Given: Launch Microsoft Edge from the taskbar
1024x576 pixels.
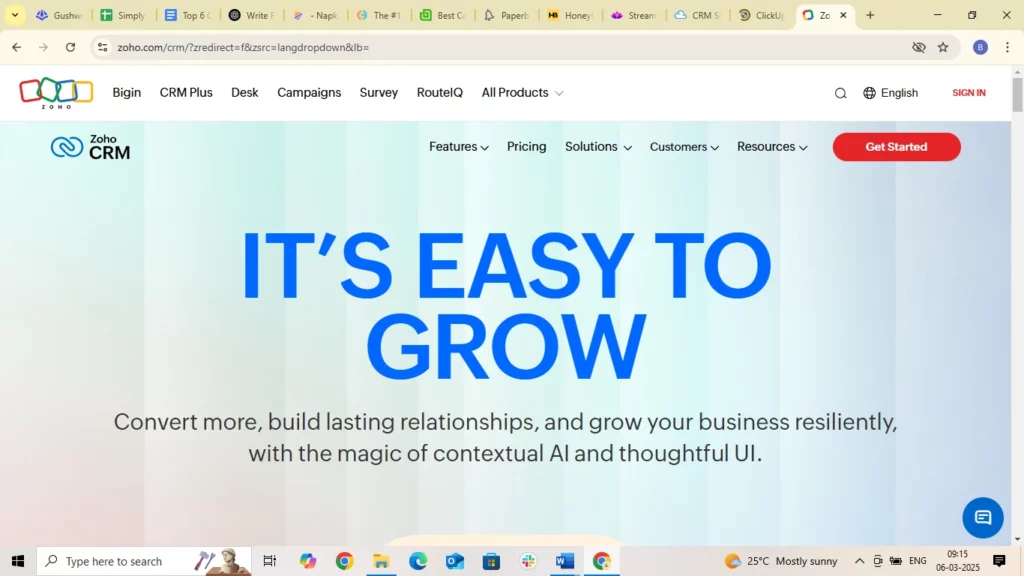Looking at the screenshot, I should pyautogui.click(x=418, y=561).
